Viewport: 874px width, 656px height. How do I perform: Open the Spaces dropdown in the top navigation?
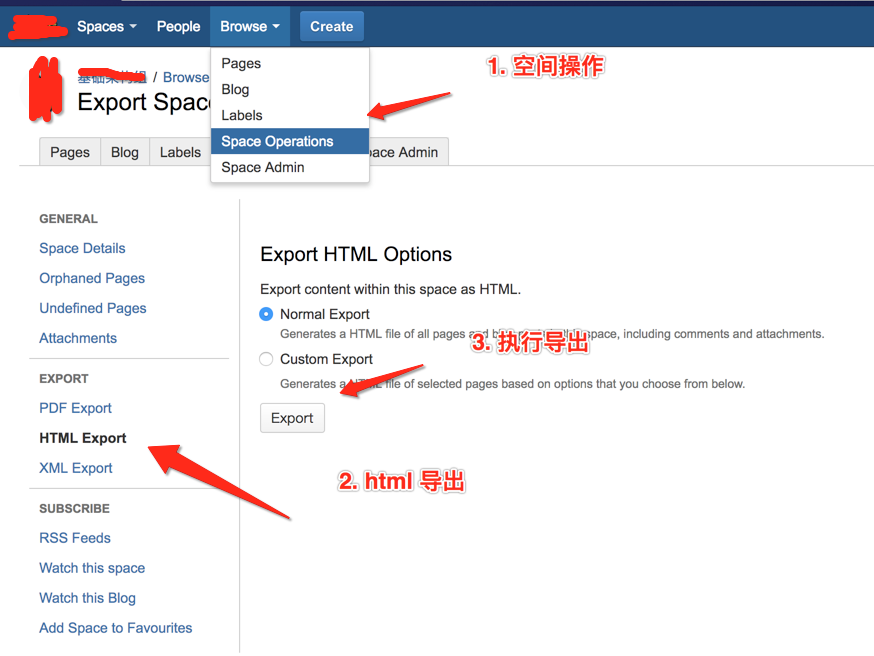pyautogui.click(x=105, y=27)
